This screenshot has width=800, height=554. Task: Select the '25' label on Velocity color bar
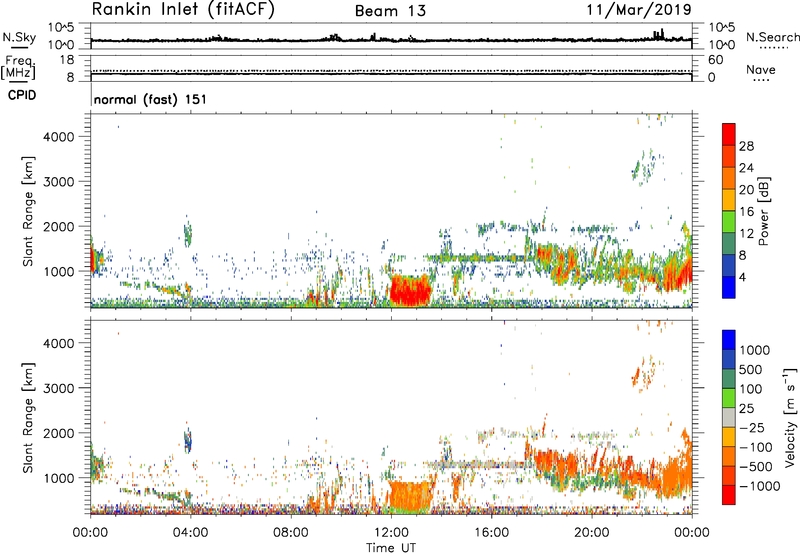click(746, 408)
